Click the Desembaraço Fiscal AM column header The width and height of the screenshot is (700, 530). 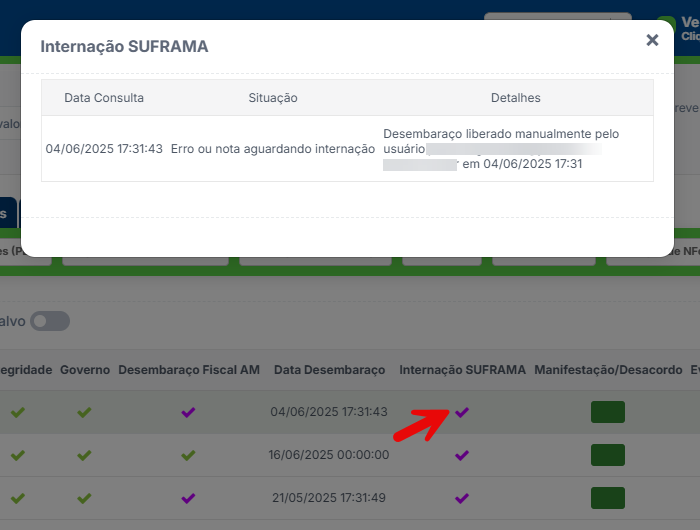(x=189, y=370)
